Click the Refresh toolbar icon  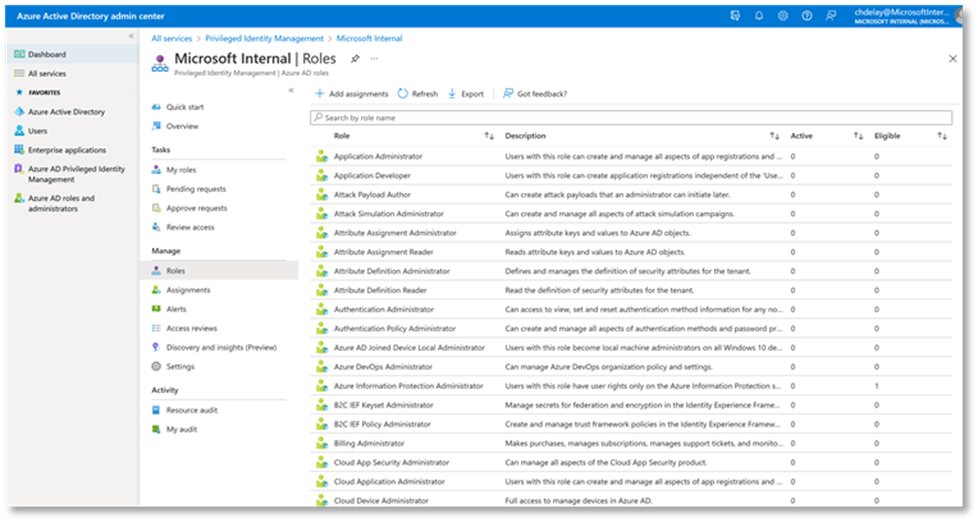[403, 94]
